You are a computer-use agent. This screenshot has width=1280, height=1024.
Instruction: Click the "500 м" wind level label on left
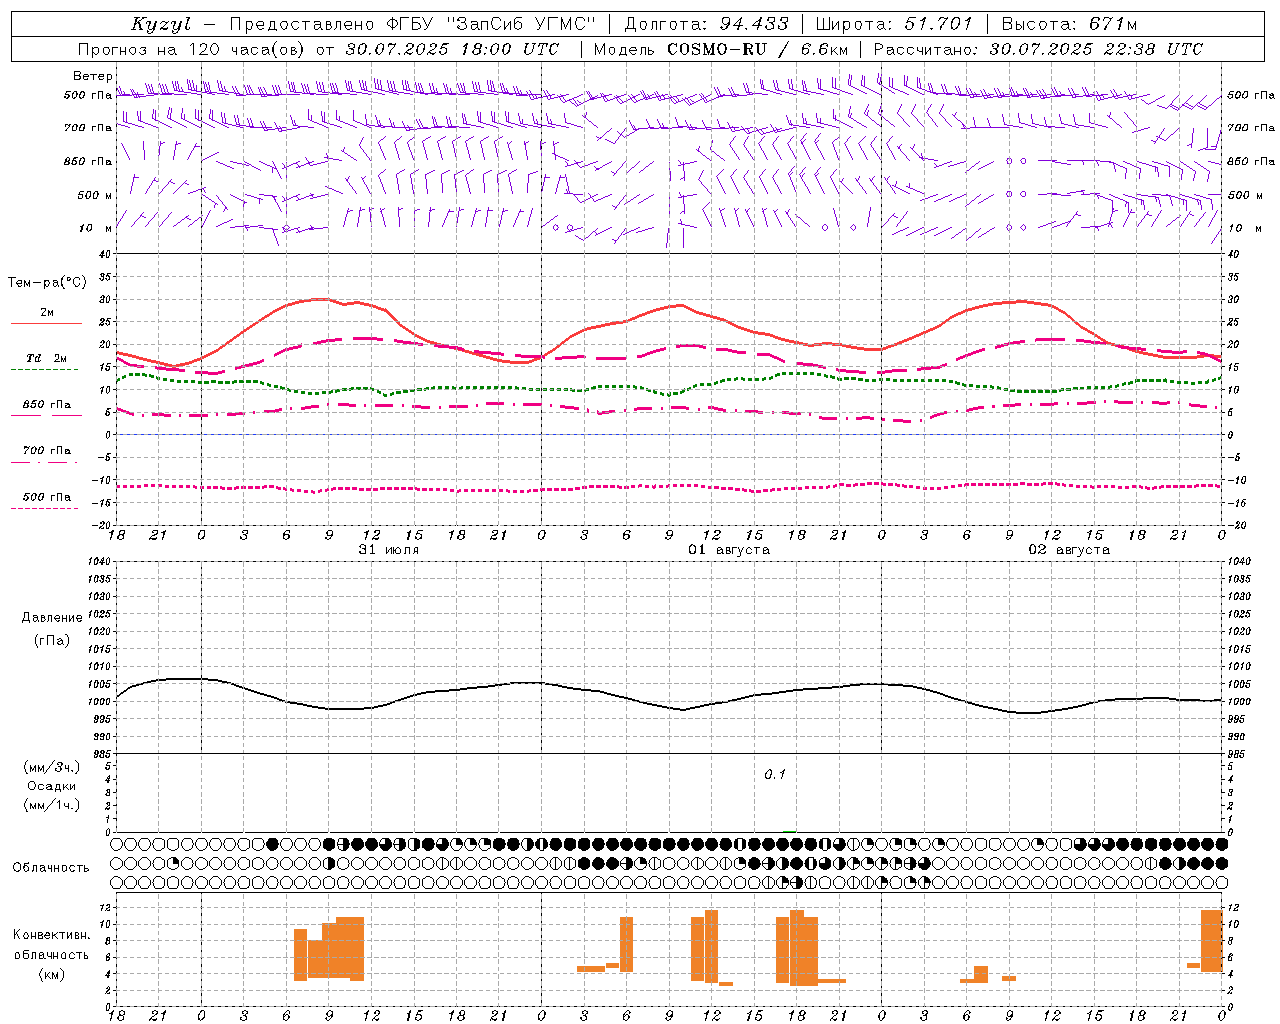point(95,195)
